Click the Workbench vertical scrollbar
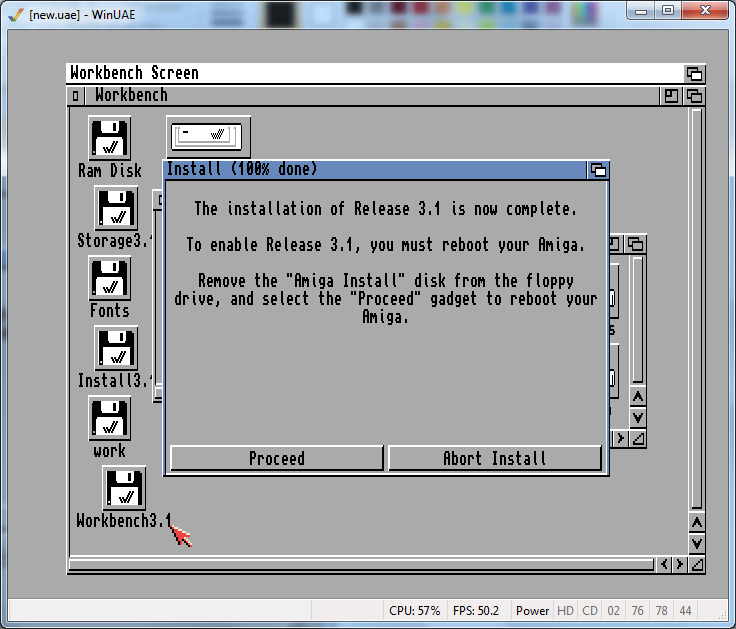 click(697, 309)
